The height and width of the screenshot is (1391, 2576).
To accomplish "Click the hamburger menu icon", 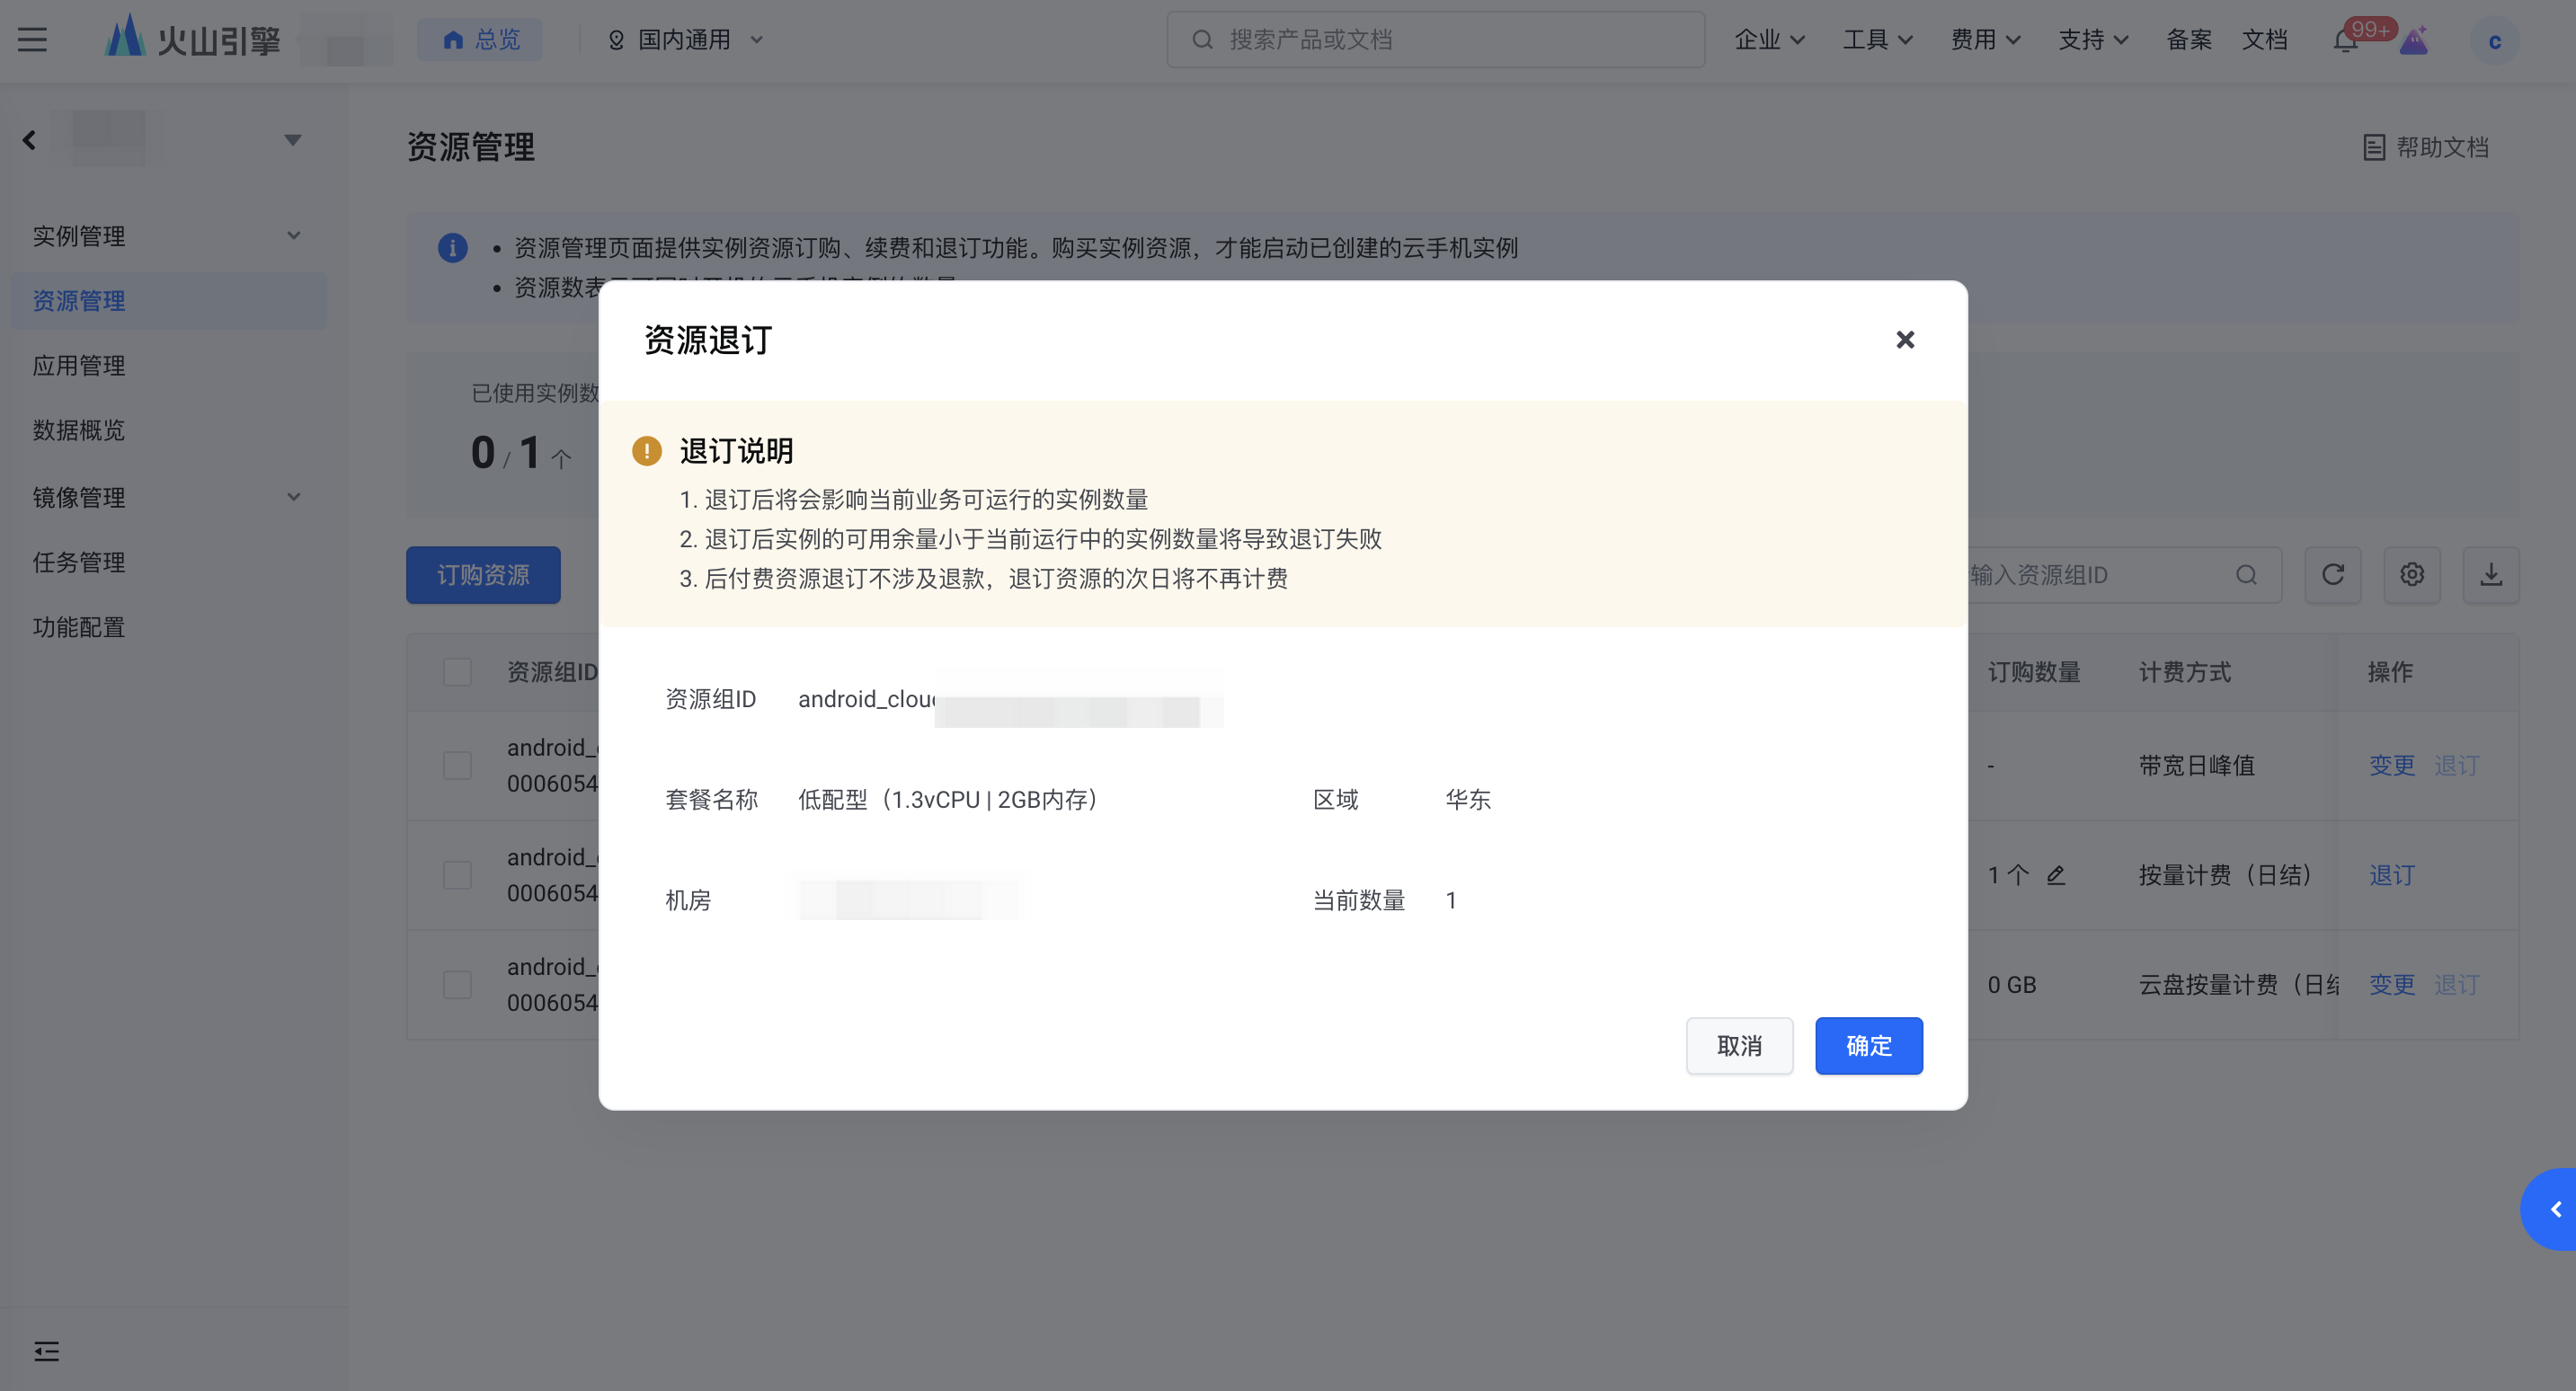I will (x=32, y=40).
